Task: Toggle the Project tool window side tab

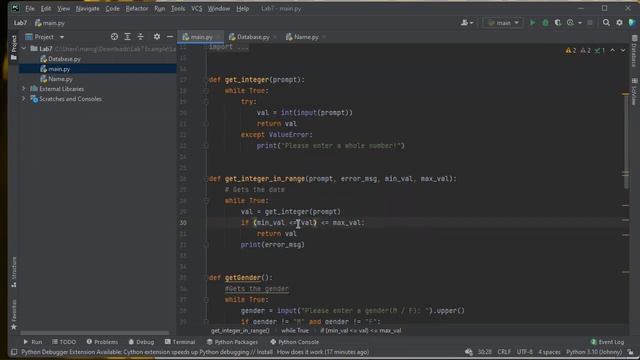Action: pos(13,47)
